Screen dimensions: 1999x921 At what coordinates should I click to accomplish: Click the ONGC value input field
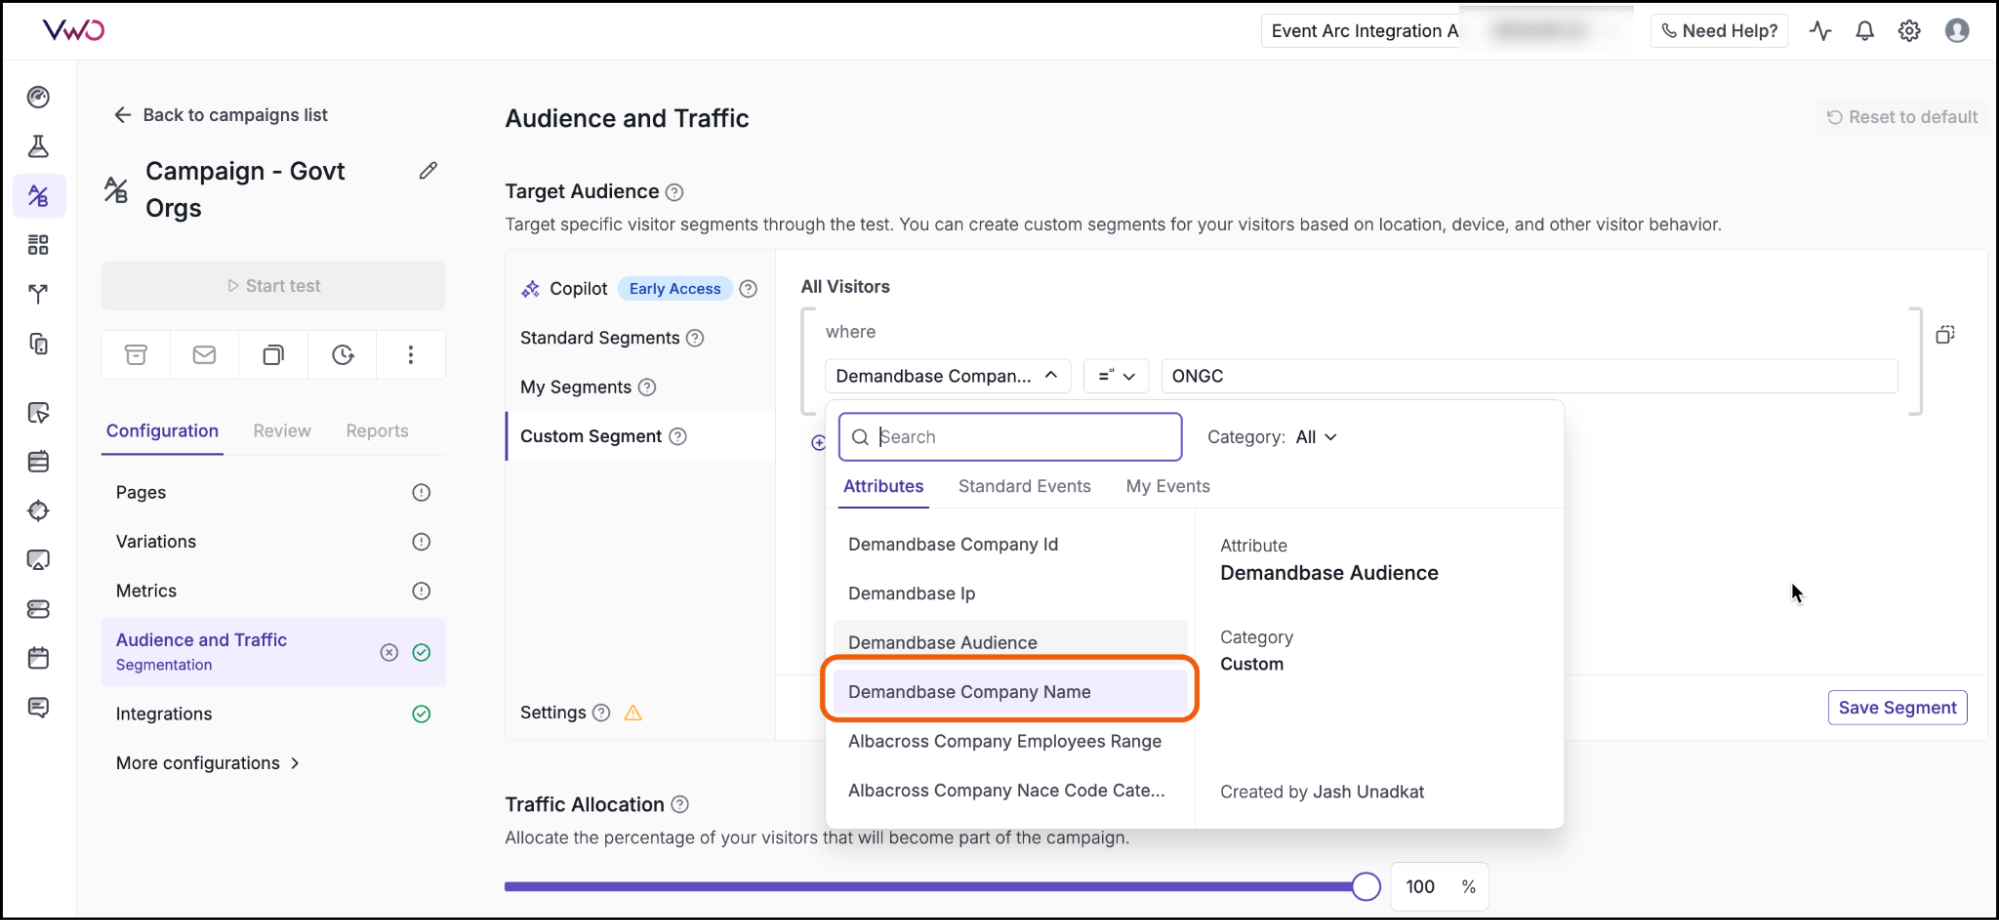(1529, 376)
